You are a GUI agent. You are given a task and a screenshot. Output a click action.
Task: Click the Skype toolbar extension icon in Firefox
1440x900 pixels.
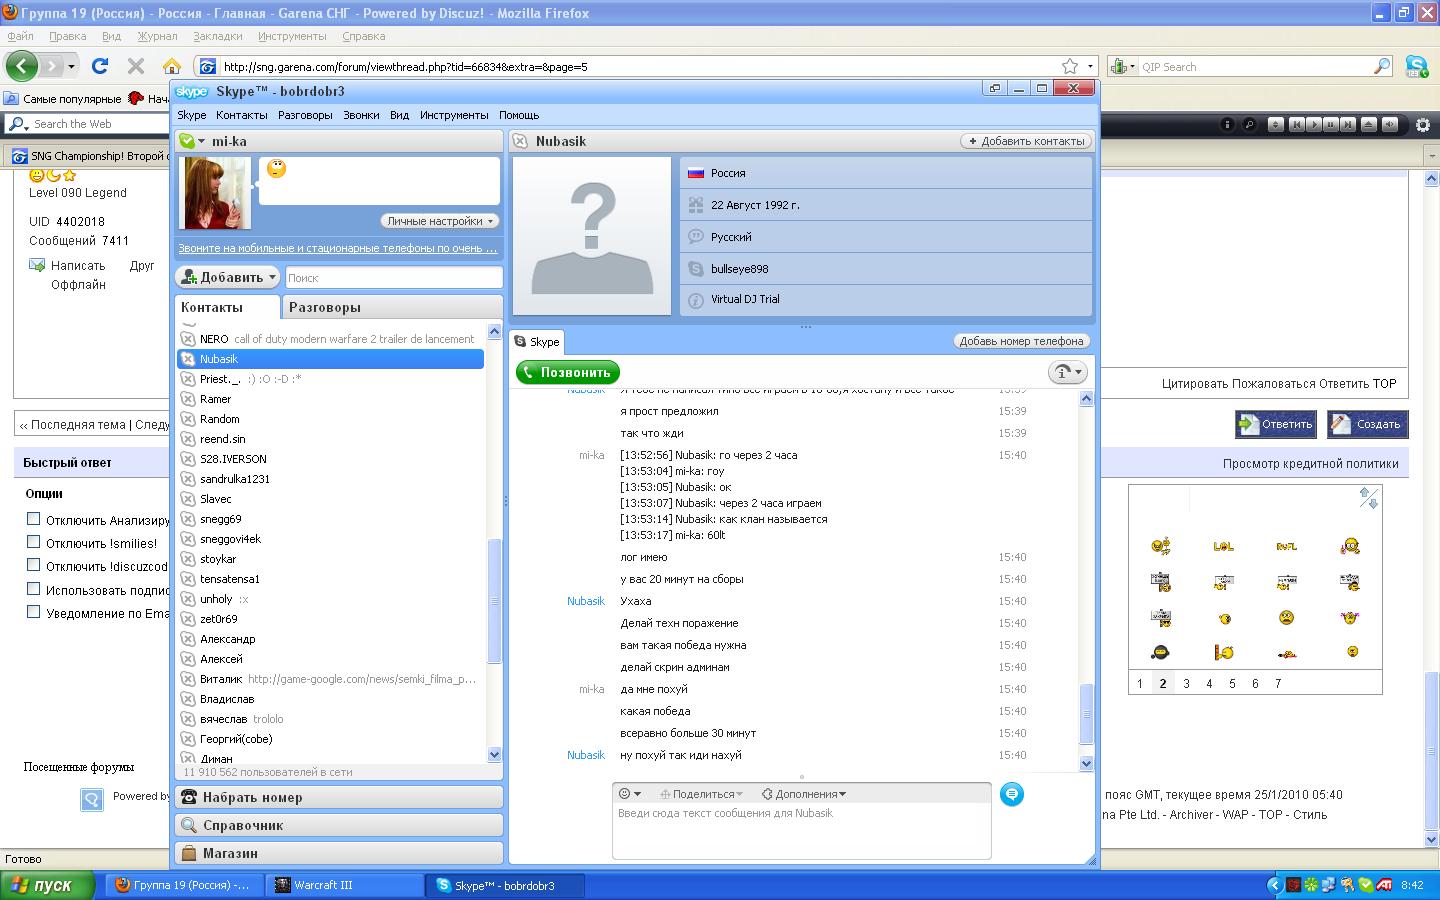pyautogui.click(x=1416, y=66)
